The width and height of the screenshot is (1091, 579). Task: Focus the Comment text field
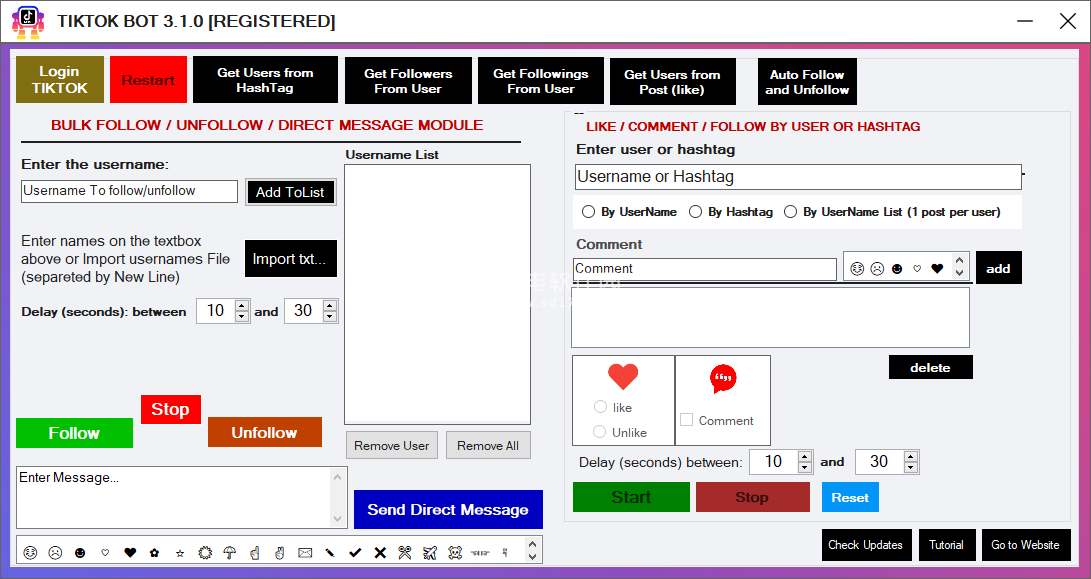[705, 269]
